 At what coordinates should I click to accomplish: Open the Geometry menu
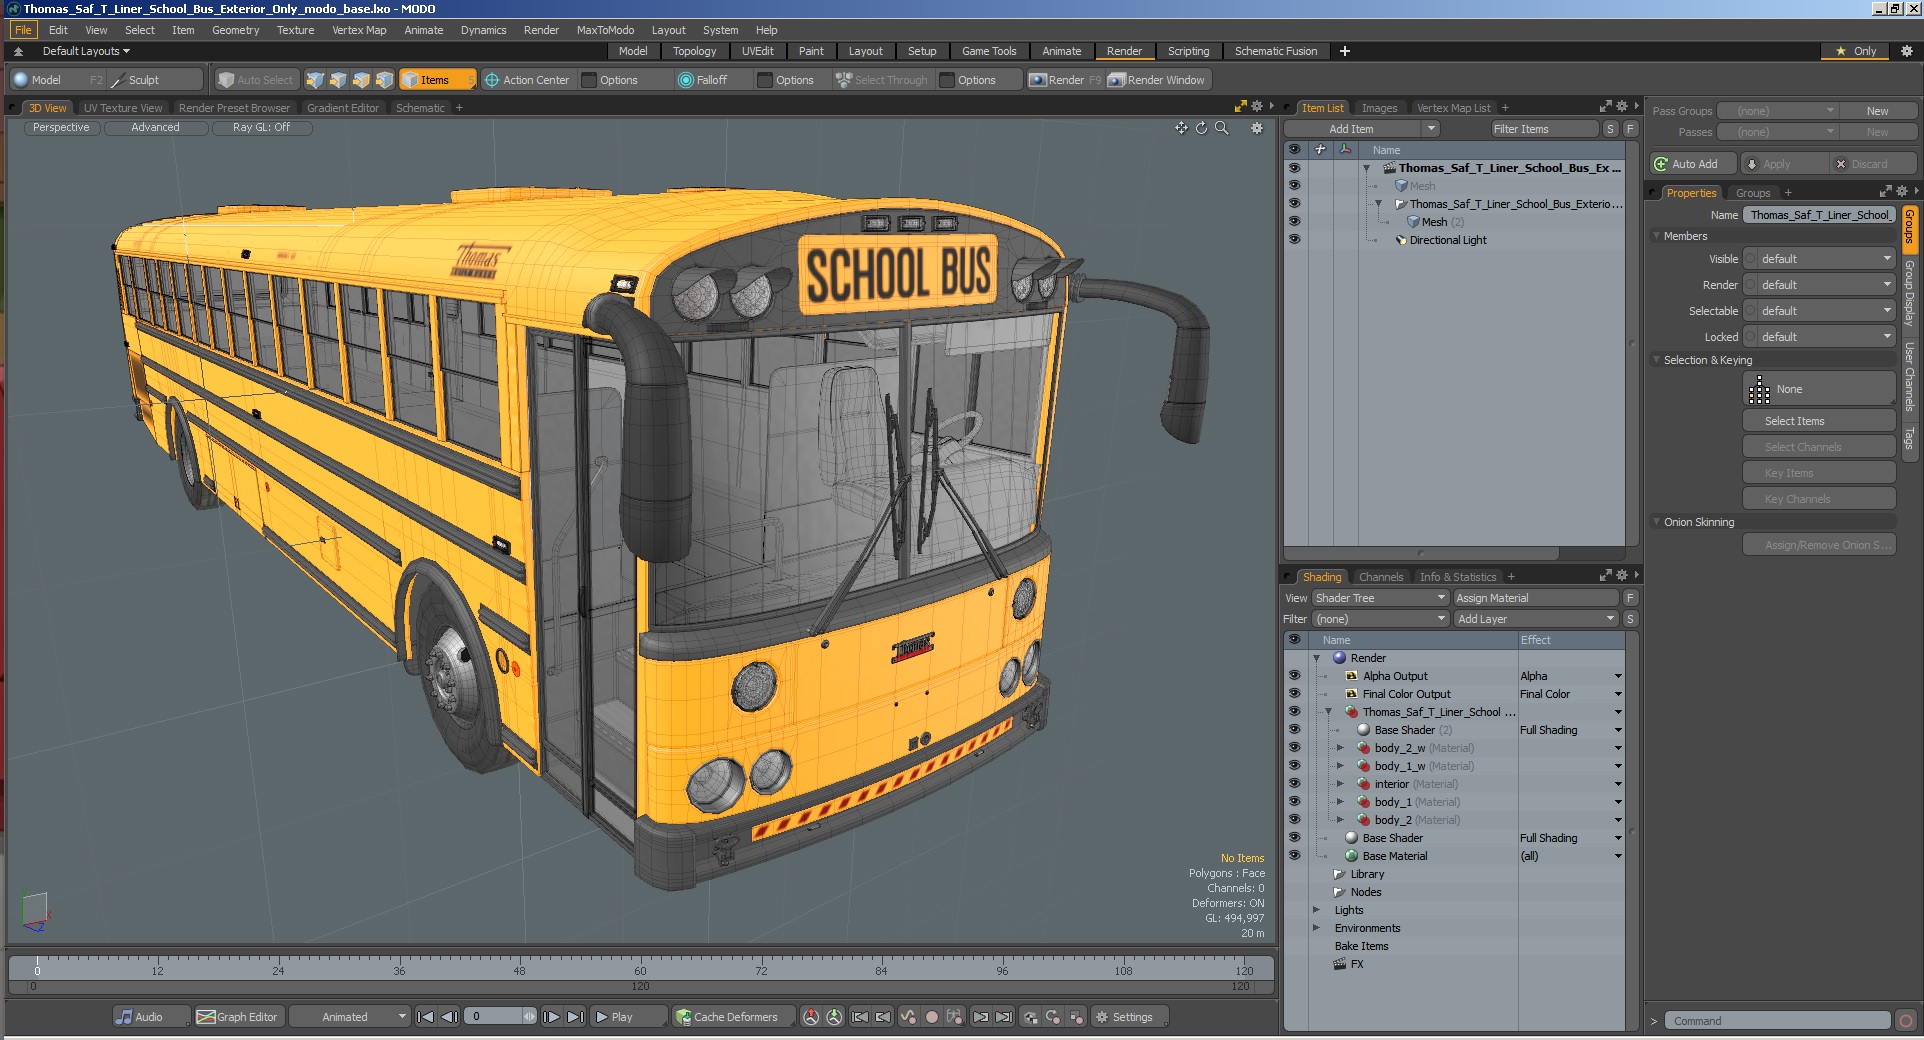tap(235, 30)
